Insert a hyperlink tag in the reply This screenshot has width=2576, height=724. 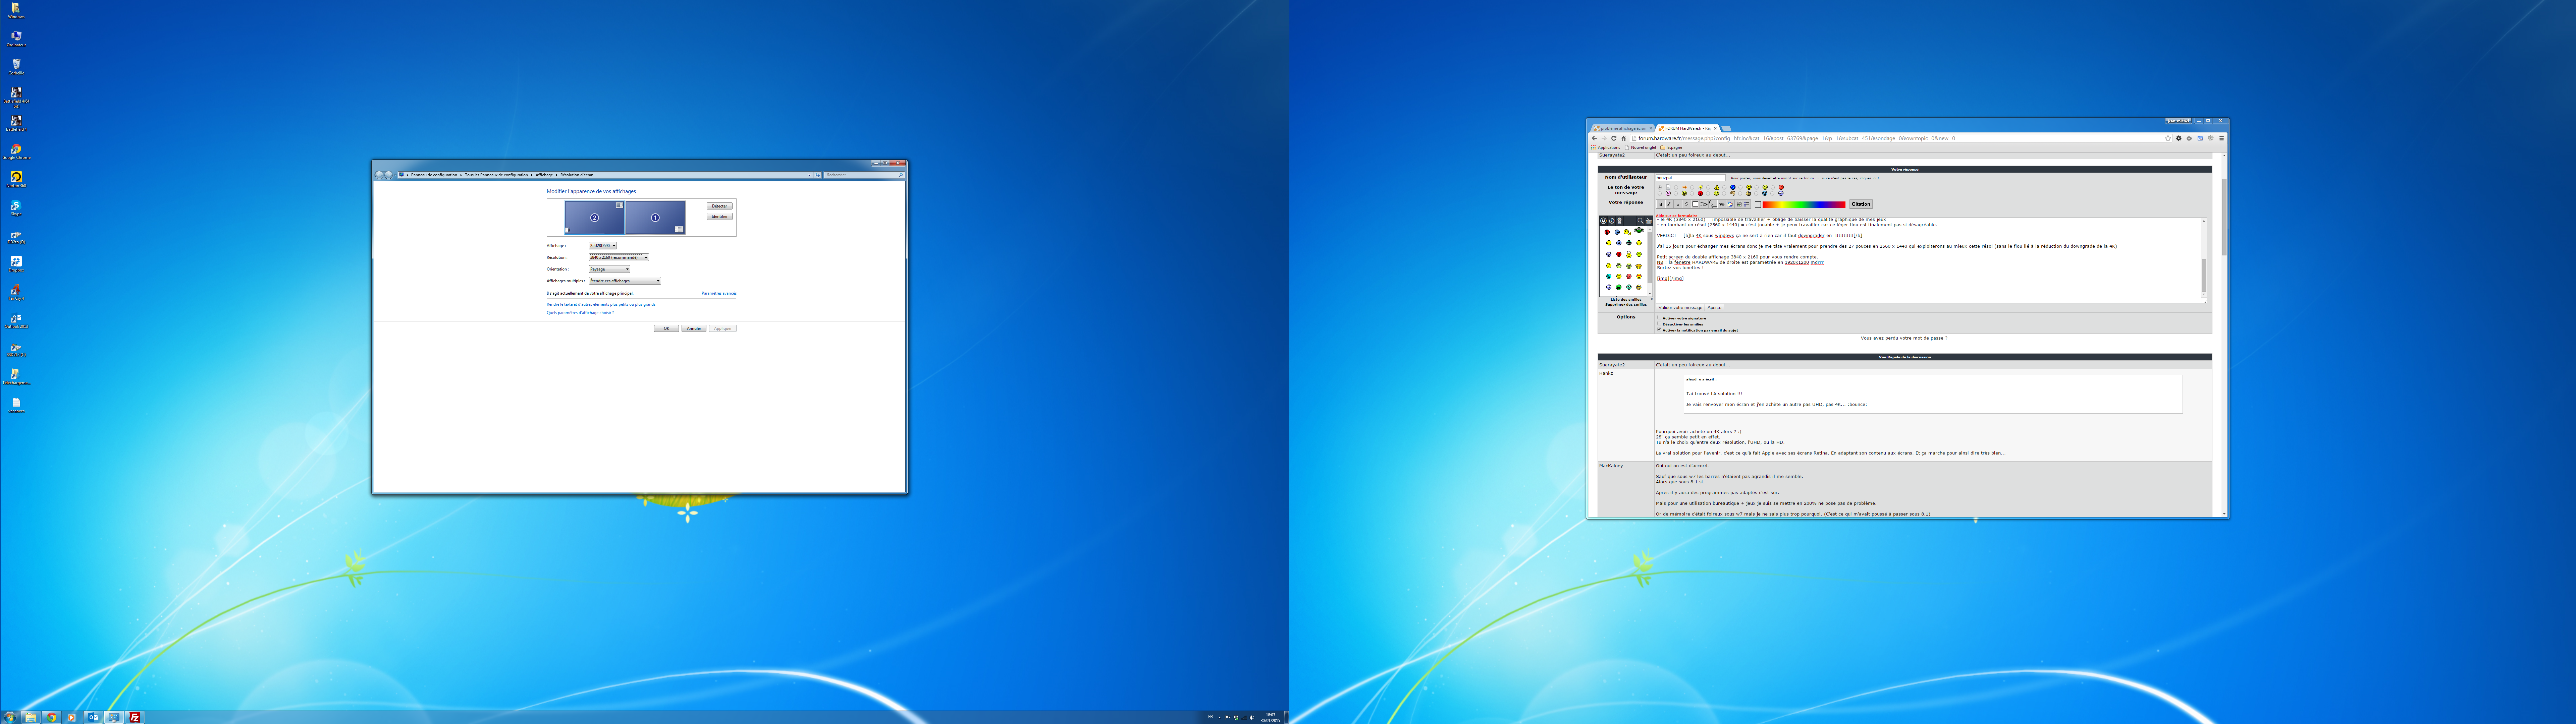1722,204
